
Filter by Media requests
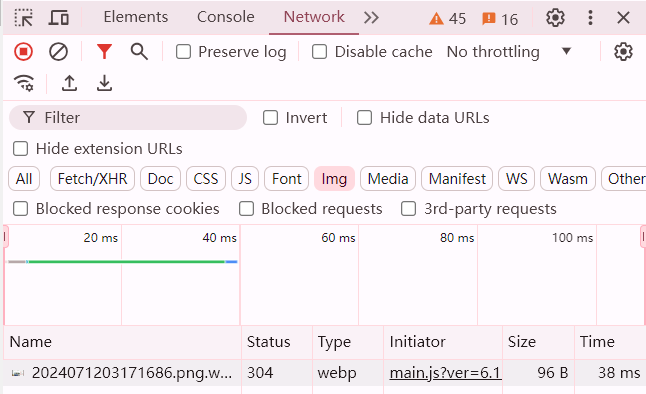point(388,179)
